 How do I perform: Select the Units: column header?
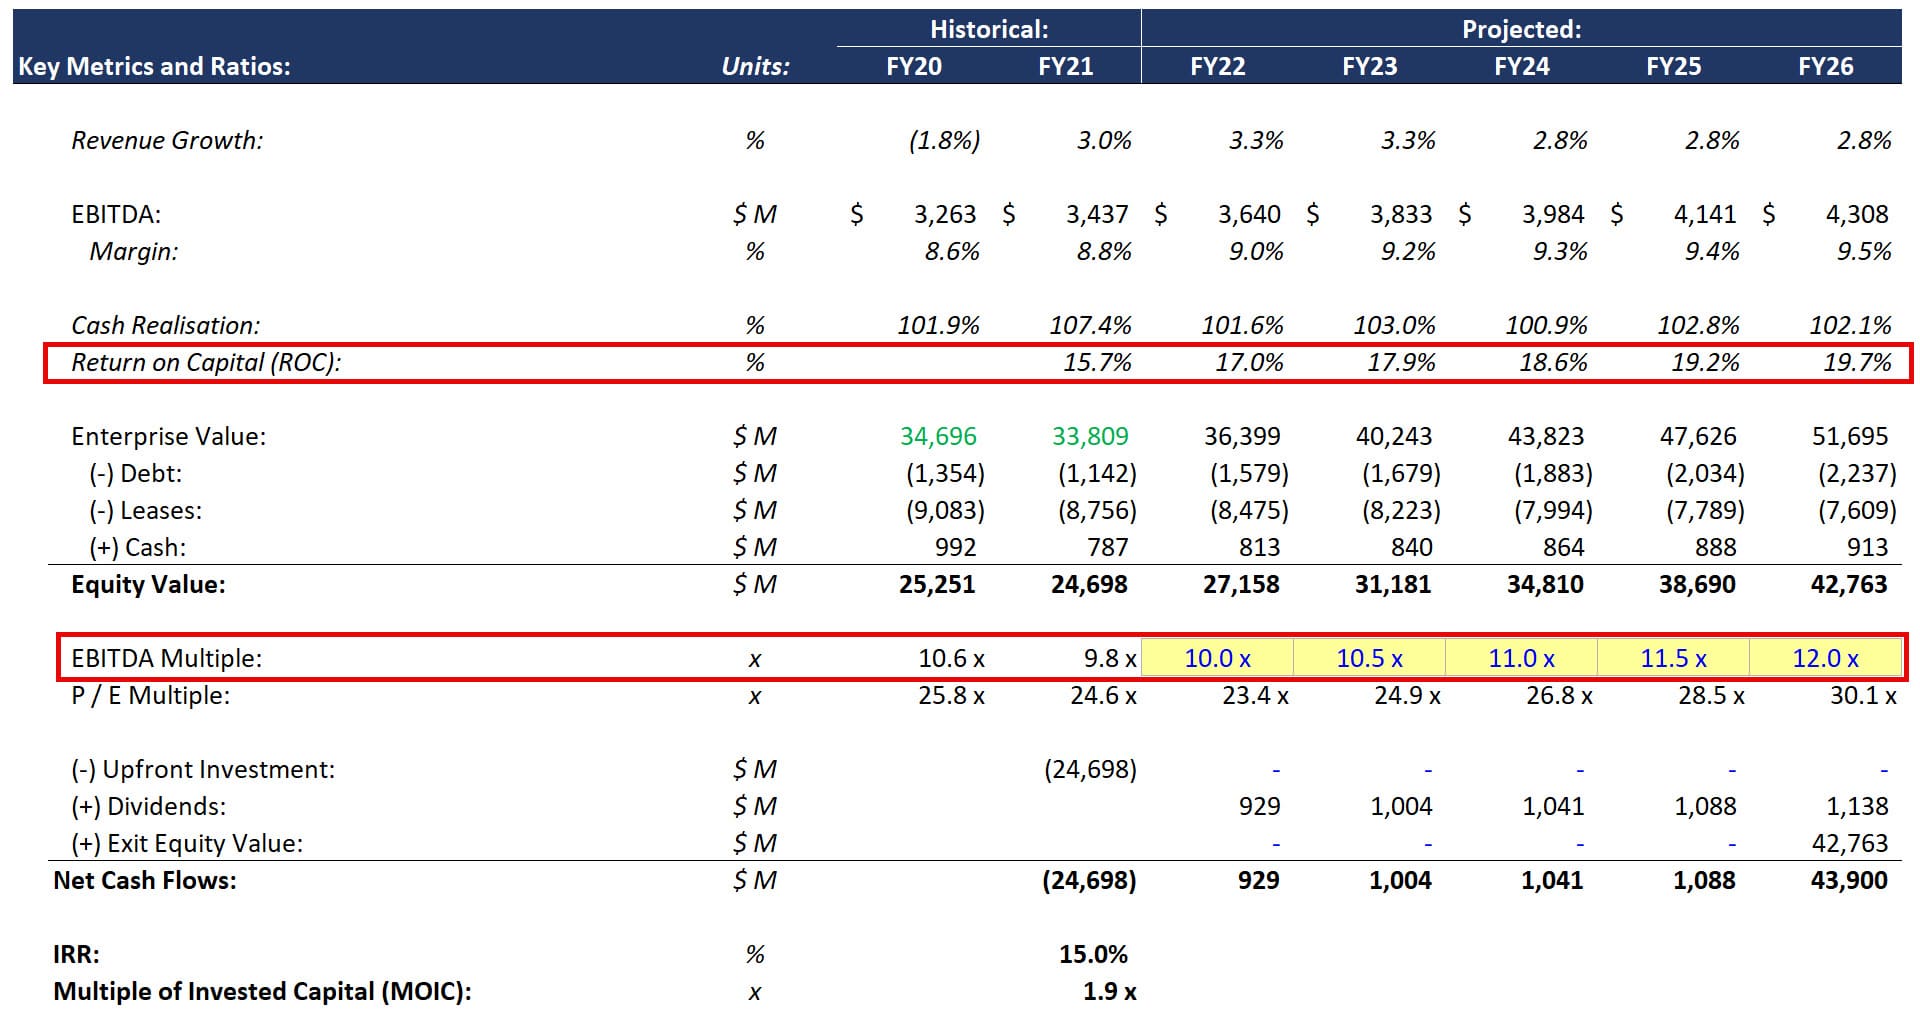pyautogui.click(x=757, y=66)
